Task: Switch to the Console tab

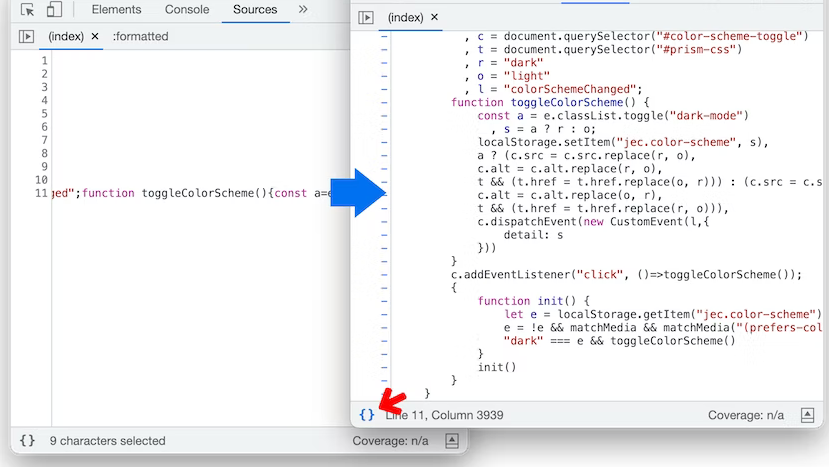Action: [x=187, y=10]
